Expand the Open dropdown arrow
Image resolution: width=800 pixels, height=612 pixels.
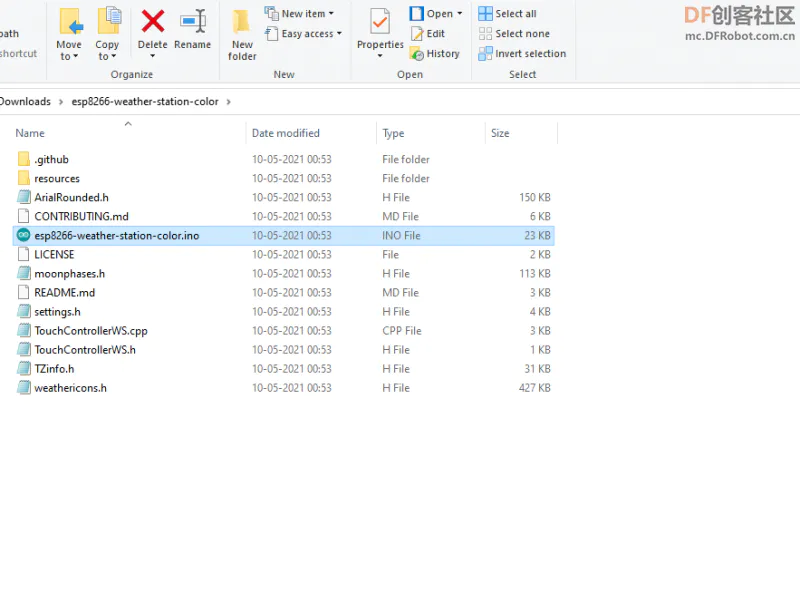pos(460,14)
